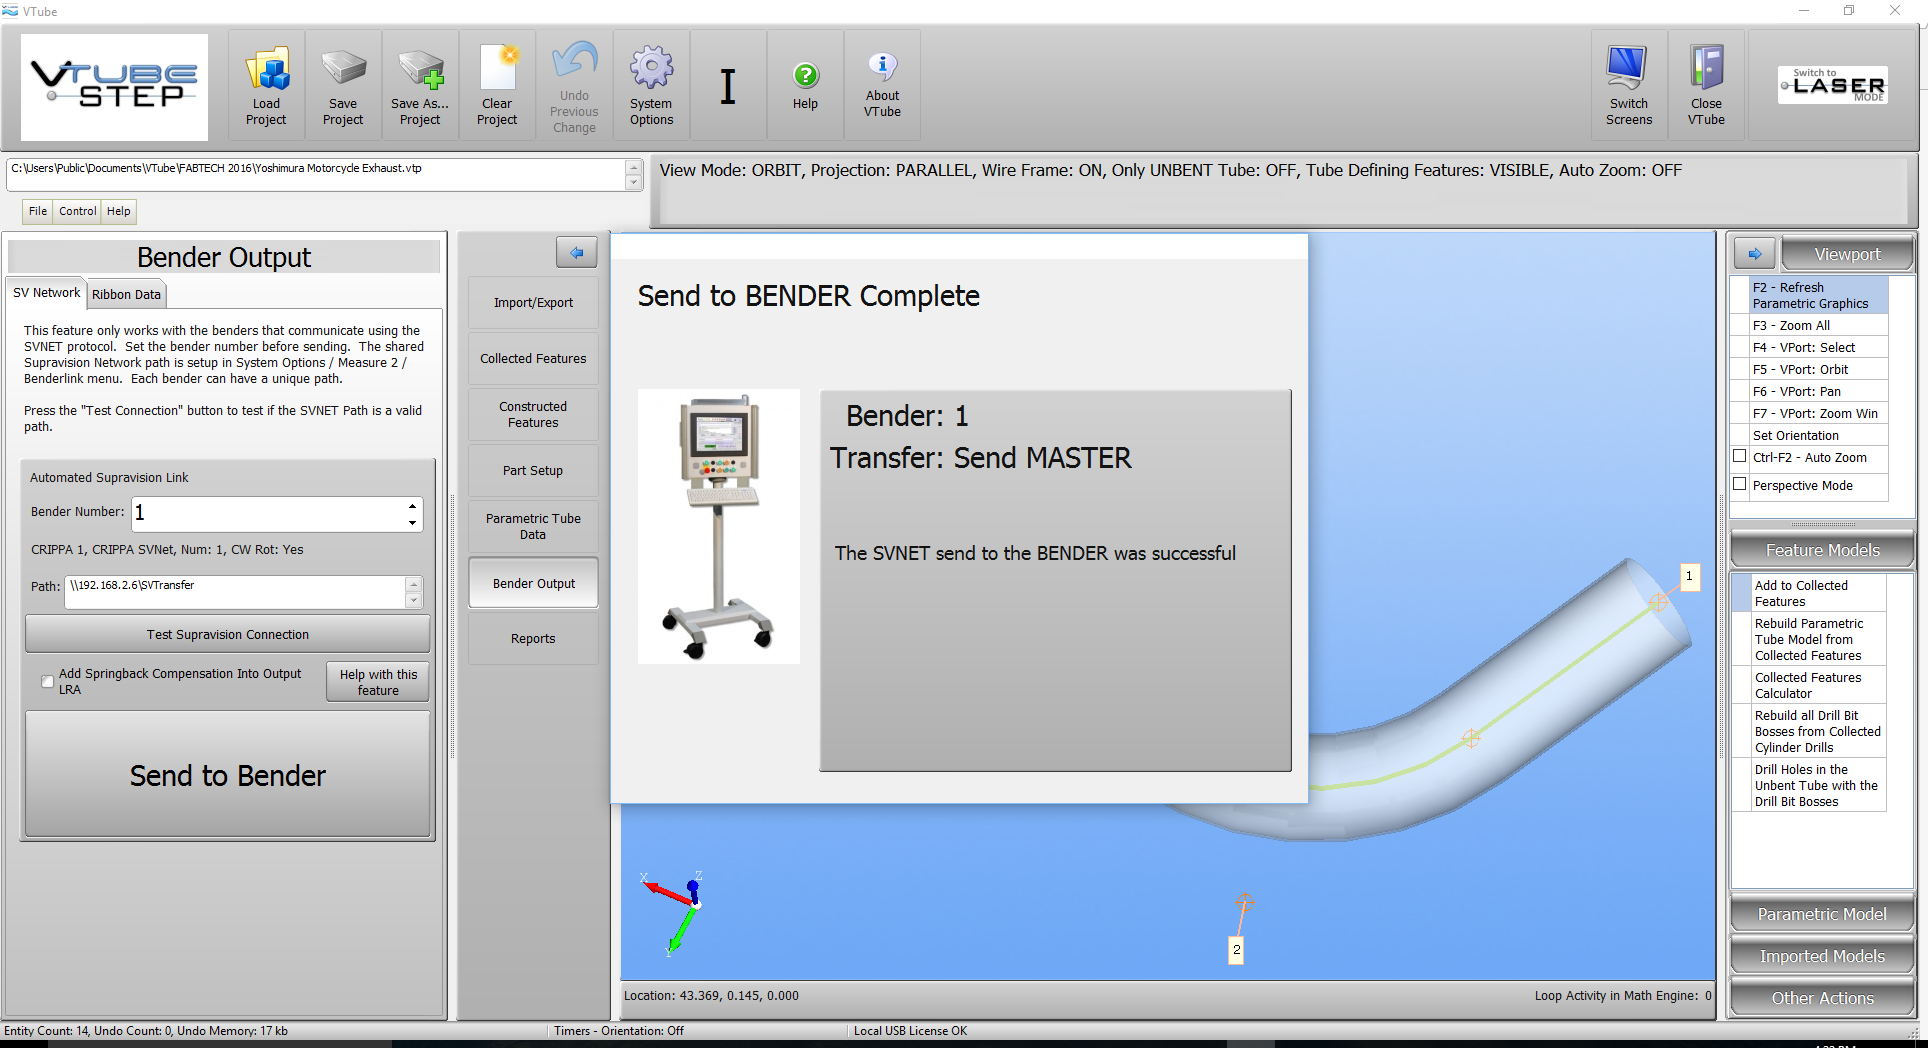Click the SVNET Path input field
The height and width of the screenshot is (1048, 1928).
click(x=235, y=592)
